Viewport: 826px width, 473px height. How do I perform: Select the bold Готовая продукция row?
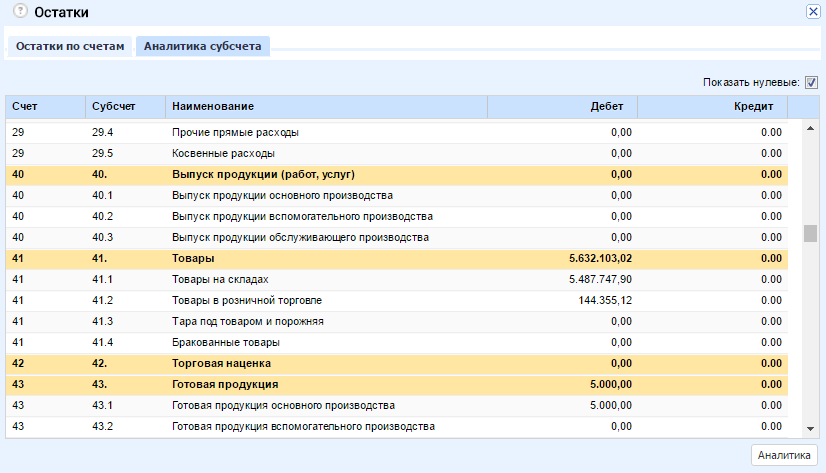coord(397,385)
